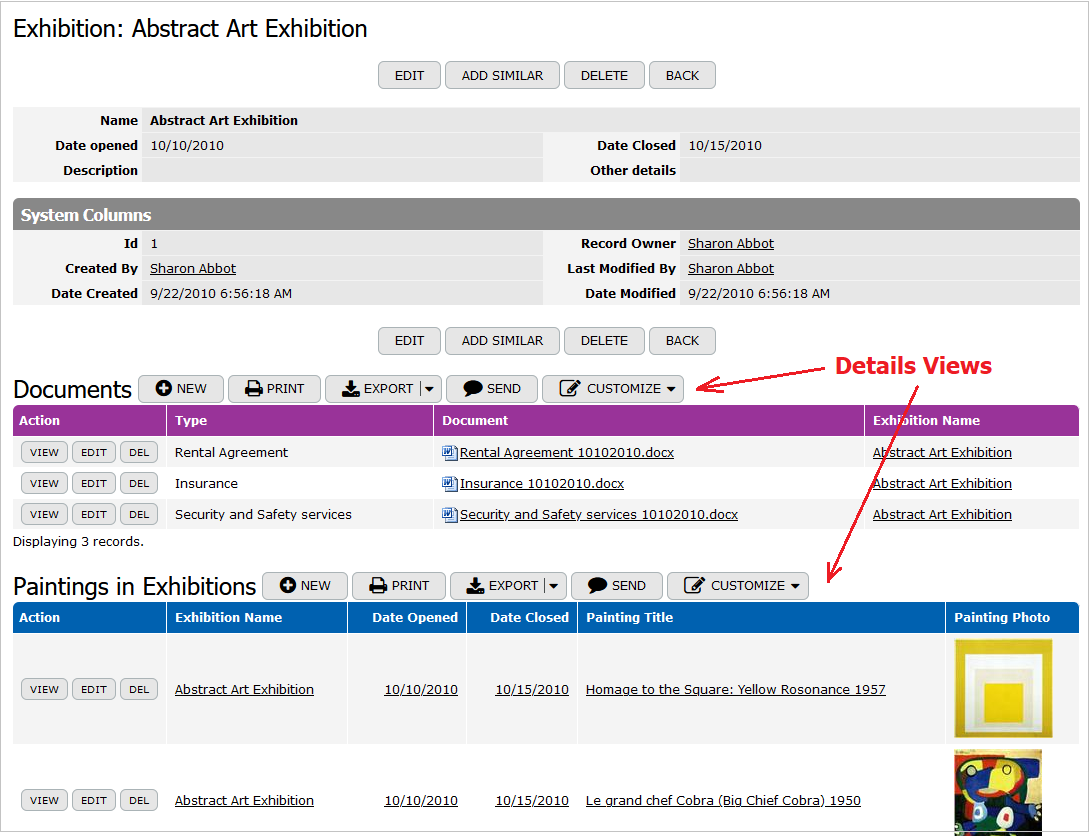The width and height of the screenshot is (1091, 836).
Task: Open the Documents CUSTOMIZE dropdown
Action: [x=613, y=389]
